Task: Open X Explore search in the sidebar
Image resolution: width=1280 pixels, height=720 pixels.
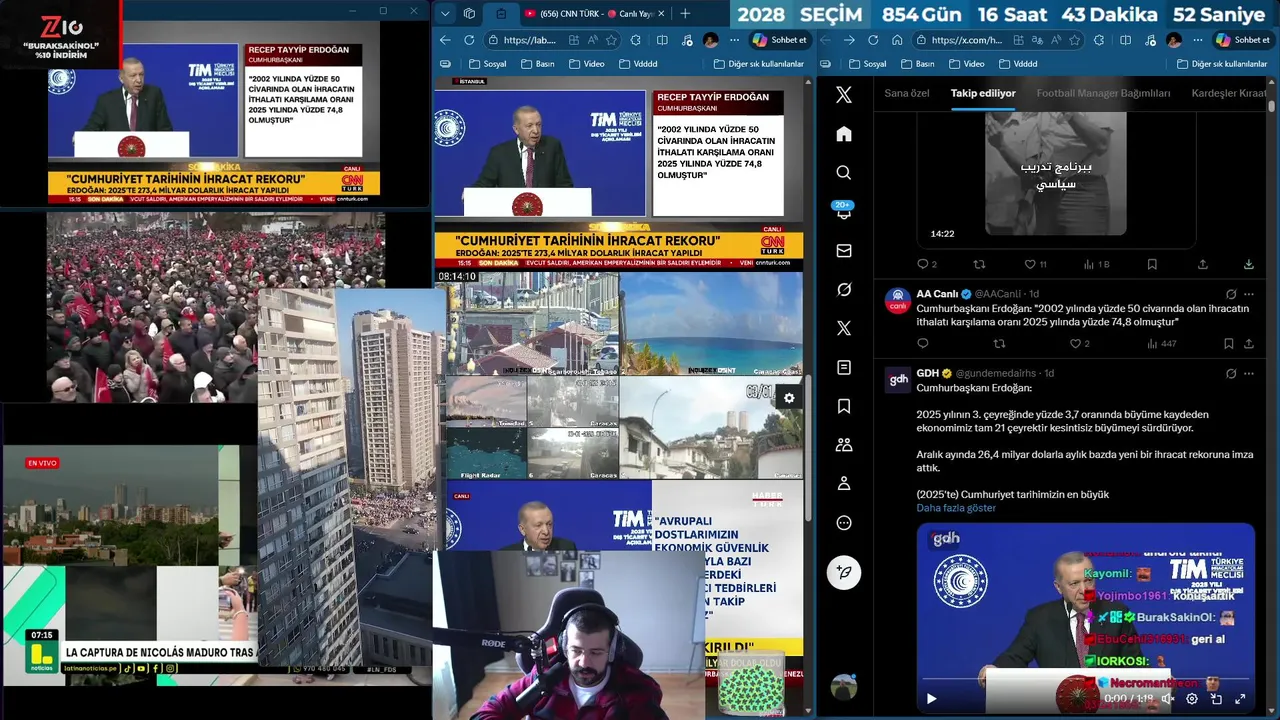Action: point(844,173)
